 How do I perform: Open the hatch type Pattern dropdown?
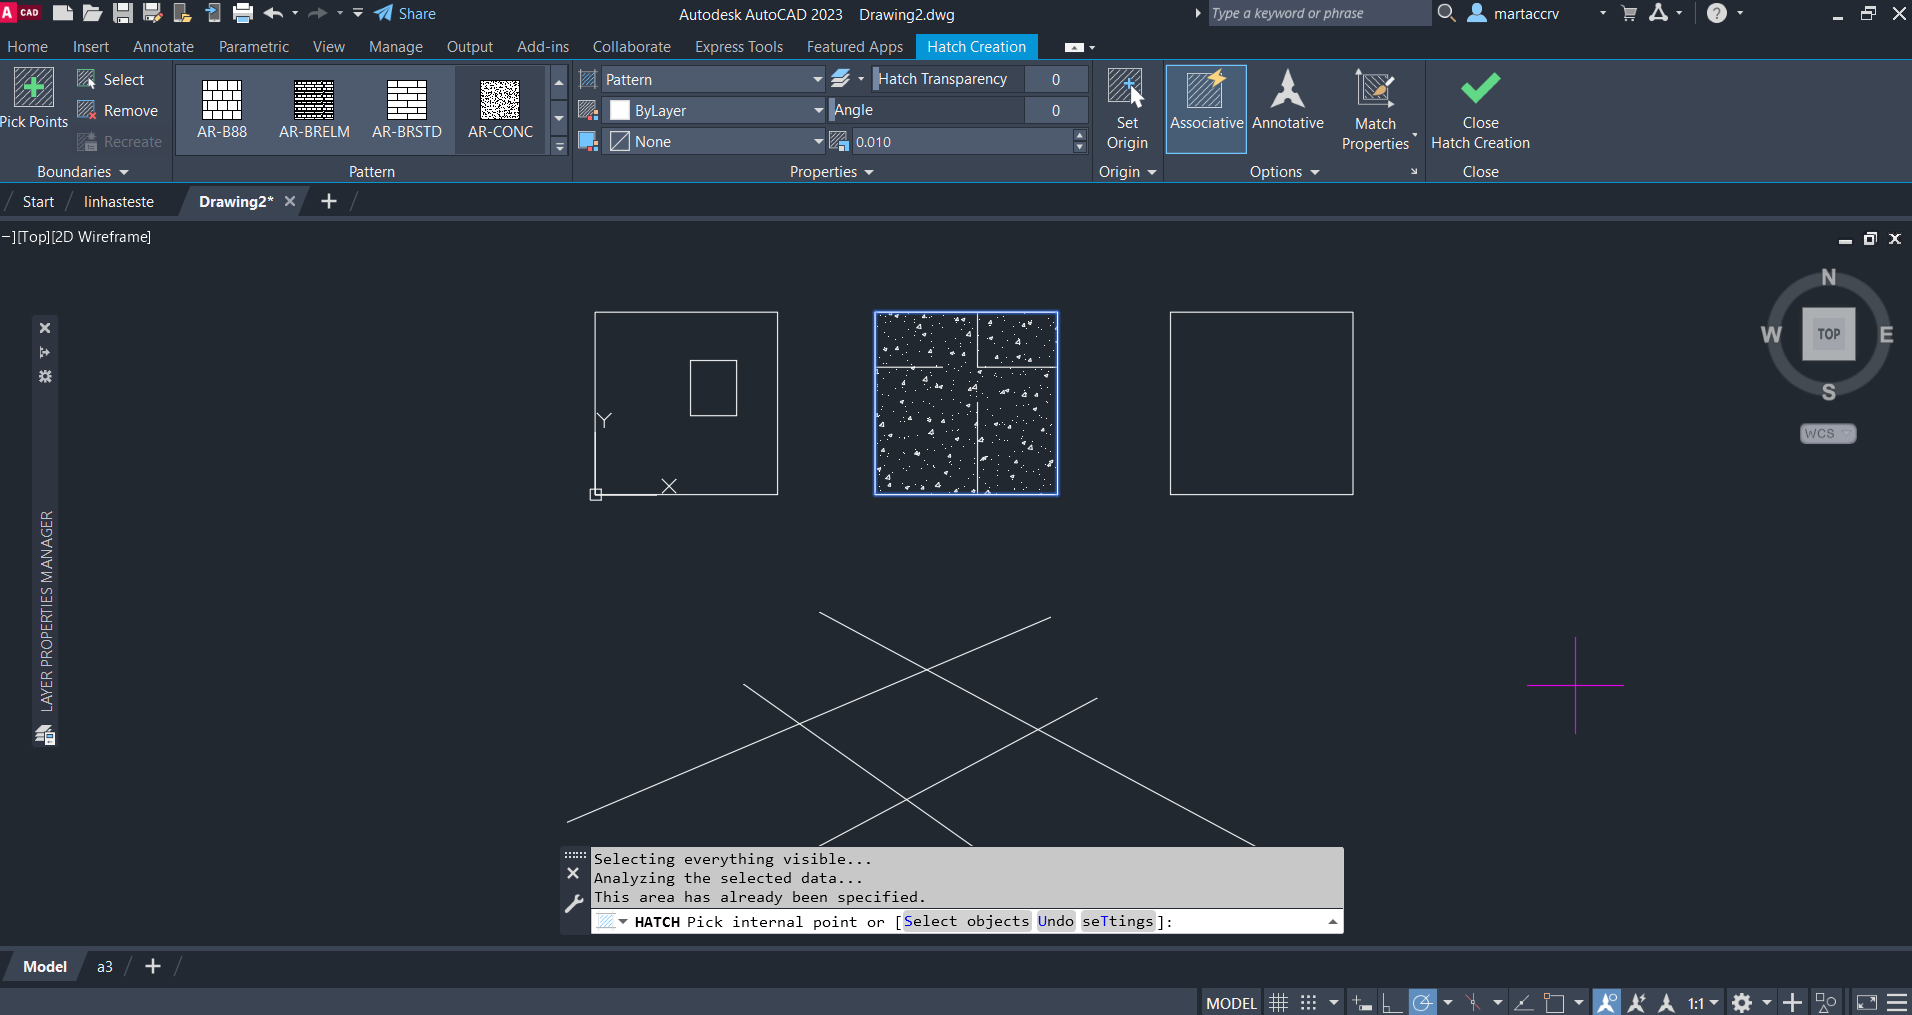click(x=714, y=79)
